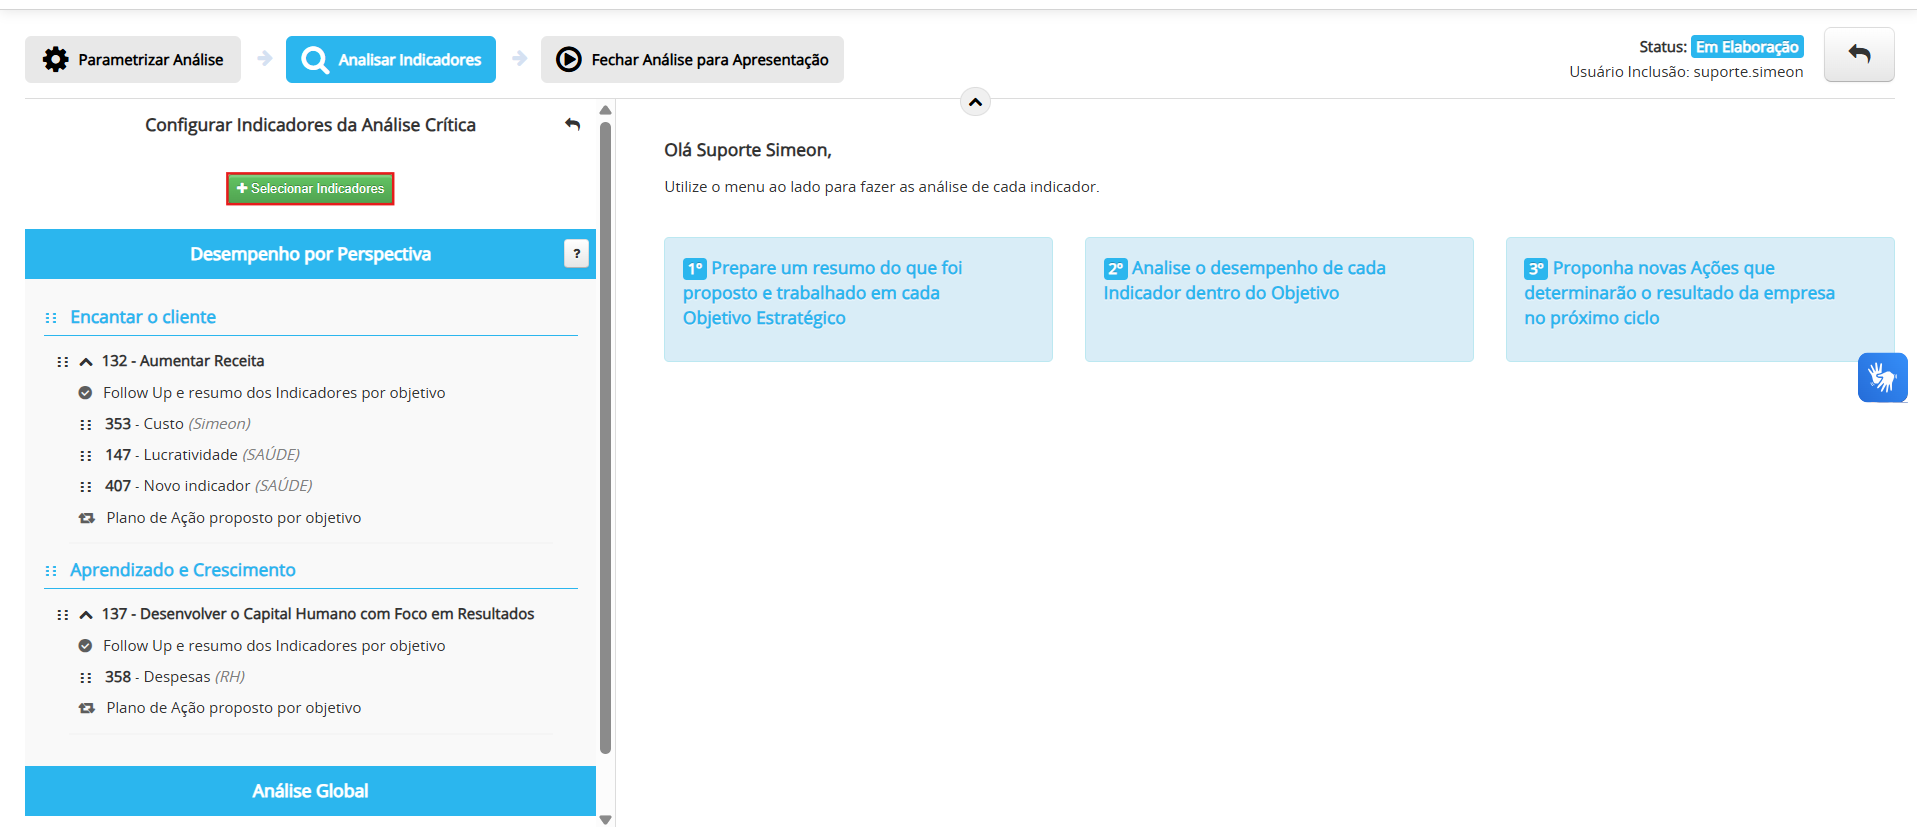Open the Análise Global section
1917x827 pixels.
click(x=310, y=791)
